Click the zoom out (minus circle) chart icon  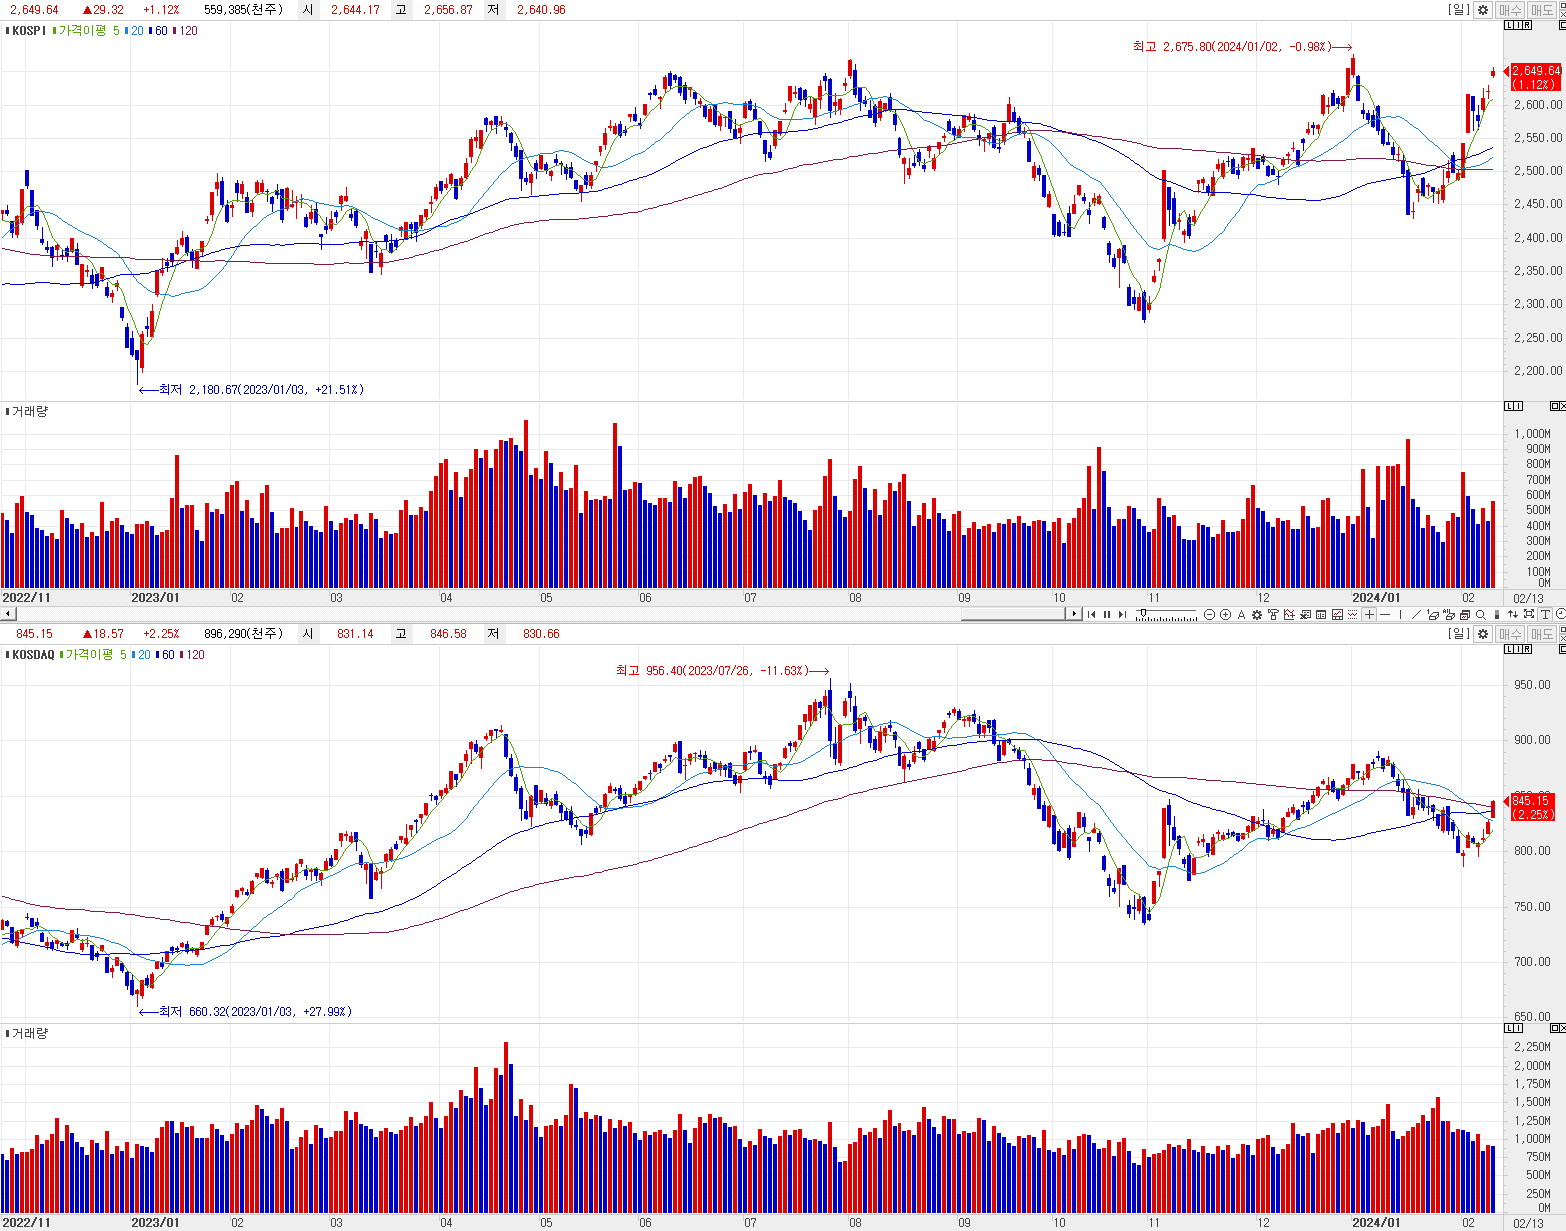pyautogui.click(x=1209, y=614)
